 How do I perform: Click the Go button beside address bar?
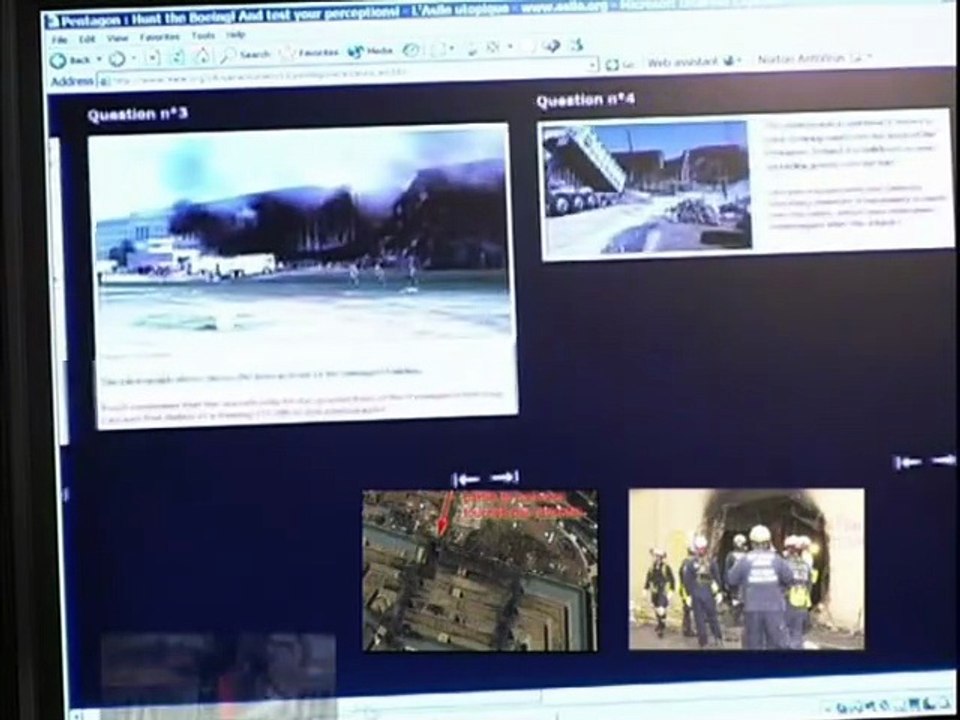(618, 64)
